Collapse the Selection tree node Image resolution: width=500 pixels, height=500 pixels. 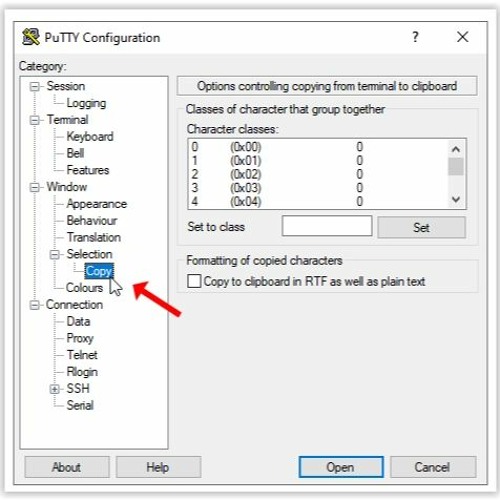[55, 255]
